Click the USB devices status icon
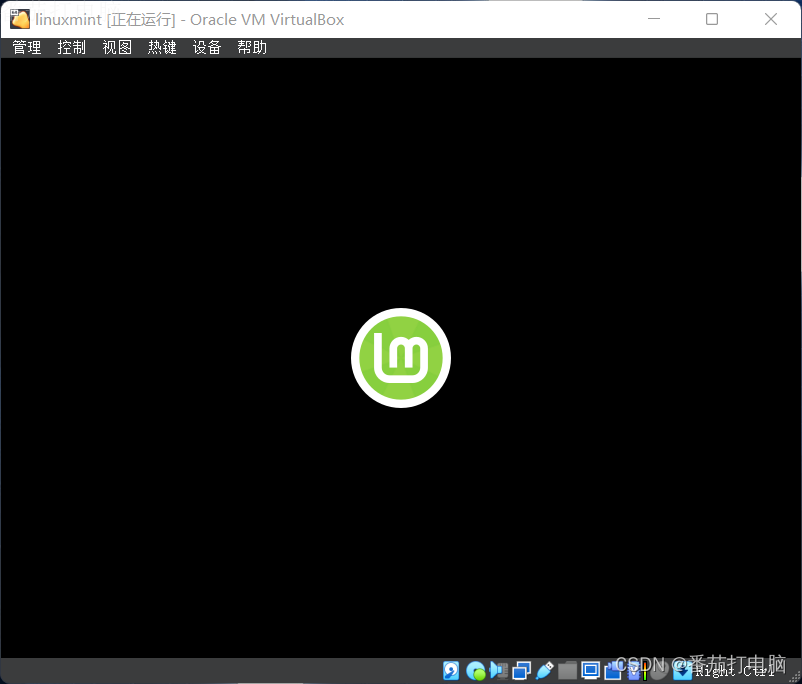The image size is (802, 684). [x=545, y=670]
